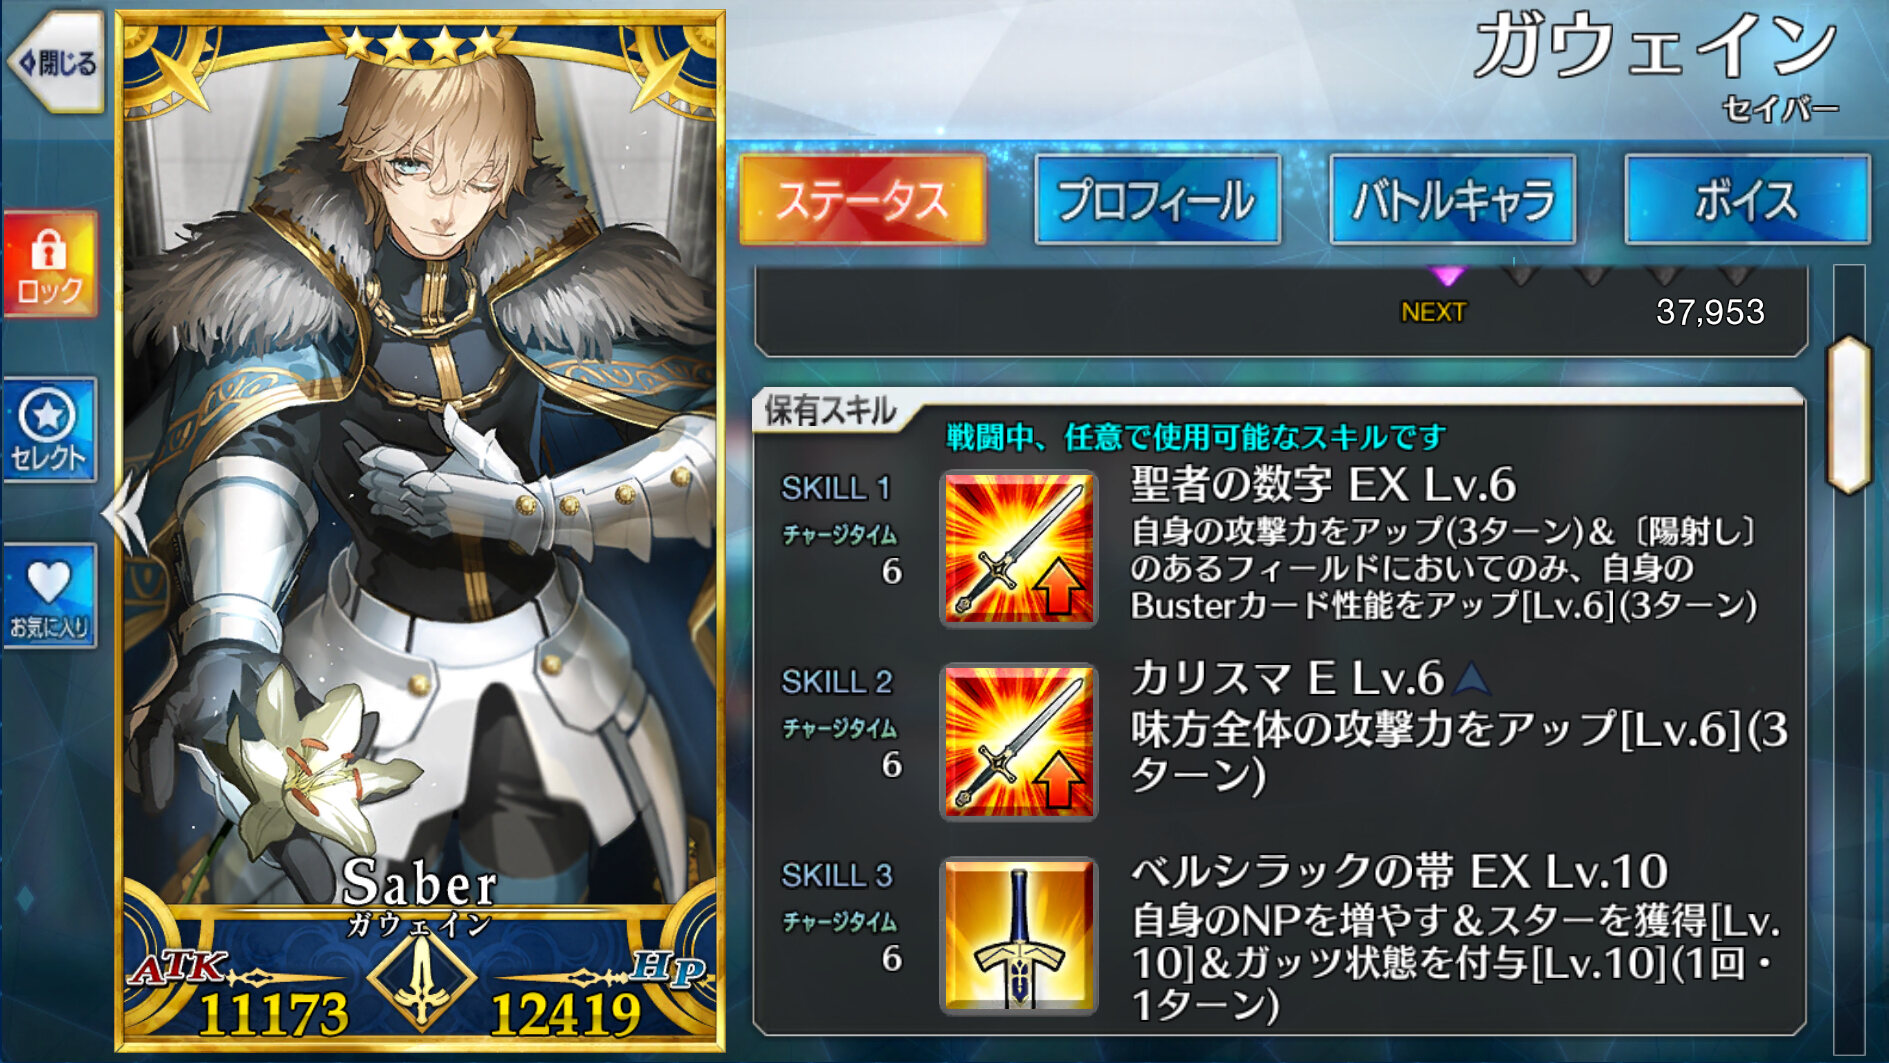Toggle the セレクト star icon
The width and height of the screenshot is (1889, 1063).
click(49, 430)
